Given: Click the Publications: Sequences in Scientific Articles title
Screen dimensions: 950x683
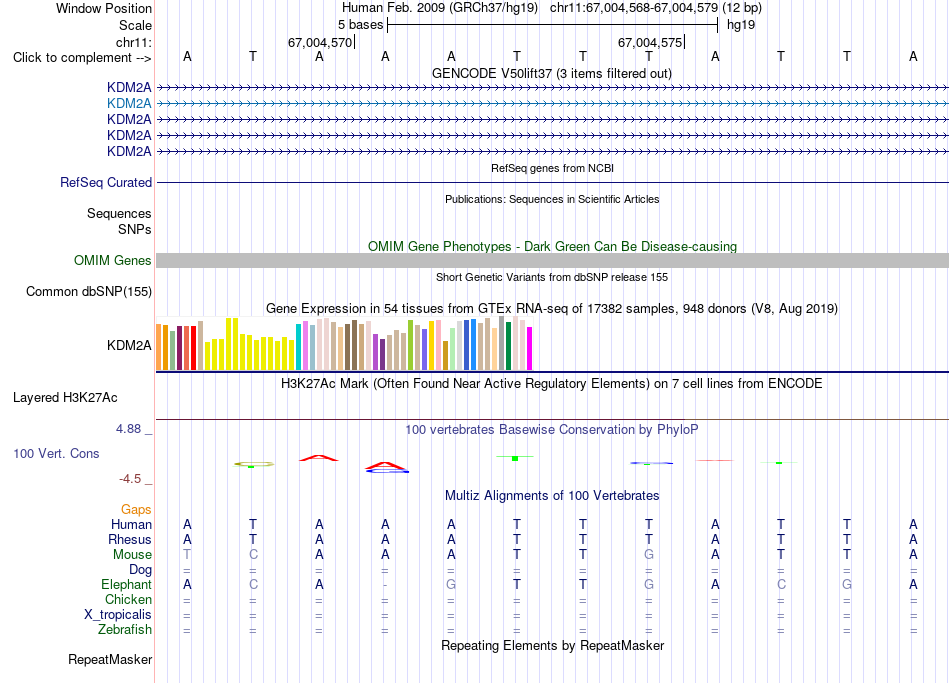Looking at the screenshot, I should coord(552,199).
